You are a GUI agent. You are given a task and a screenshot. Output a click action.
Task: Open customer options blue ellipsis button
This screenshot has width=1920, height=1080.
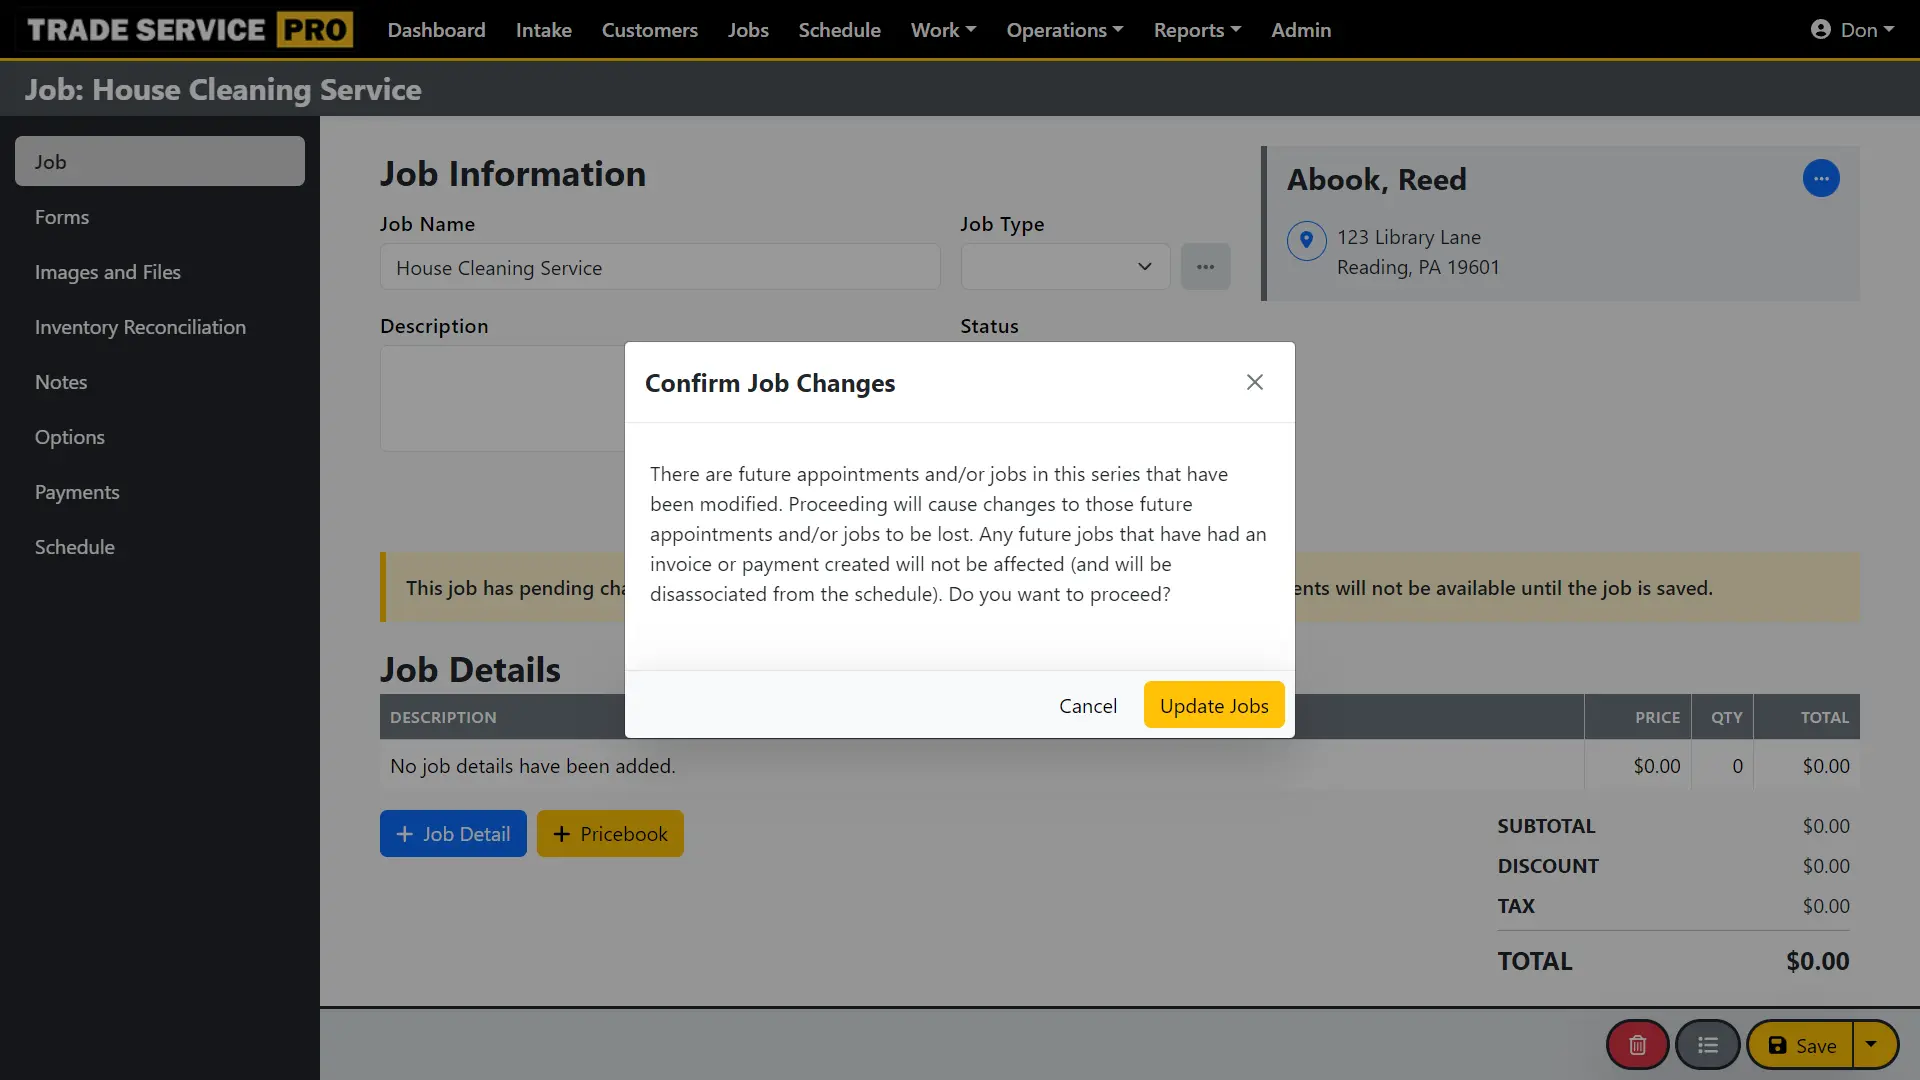pyautogui.click(x=1820, y=179)
